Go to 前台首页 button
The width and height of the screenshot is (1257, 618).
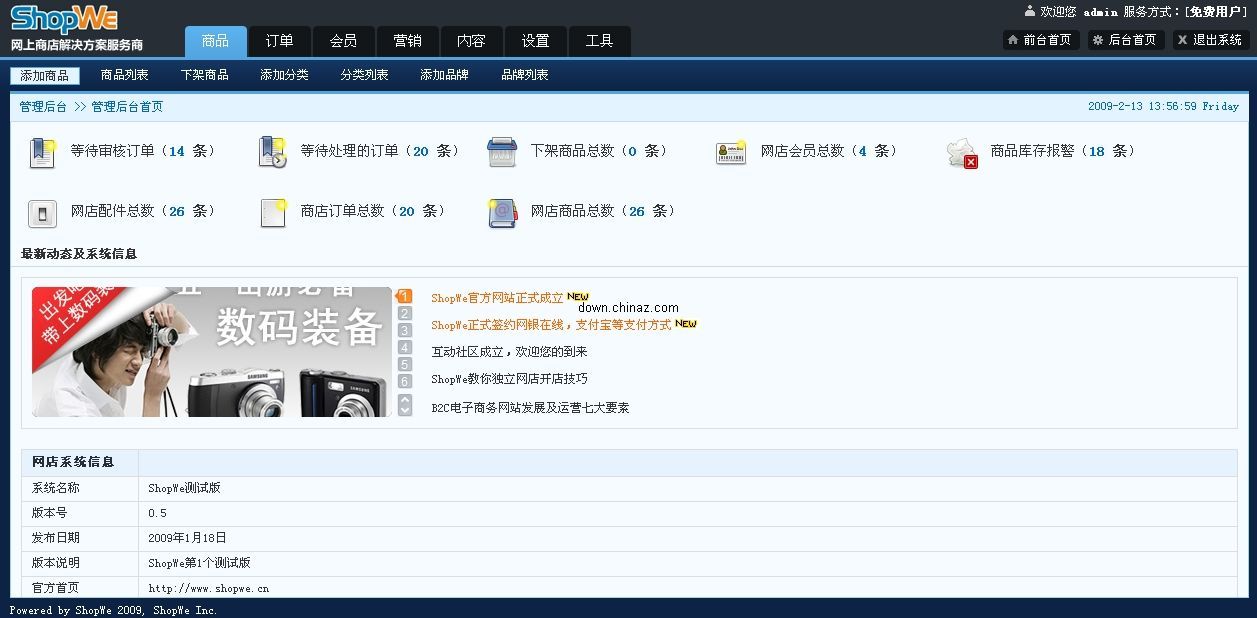pyautogui.click(x=1041, y=40)
